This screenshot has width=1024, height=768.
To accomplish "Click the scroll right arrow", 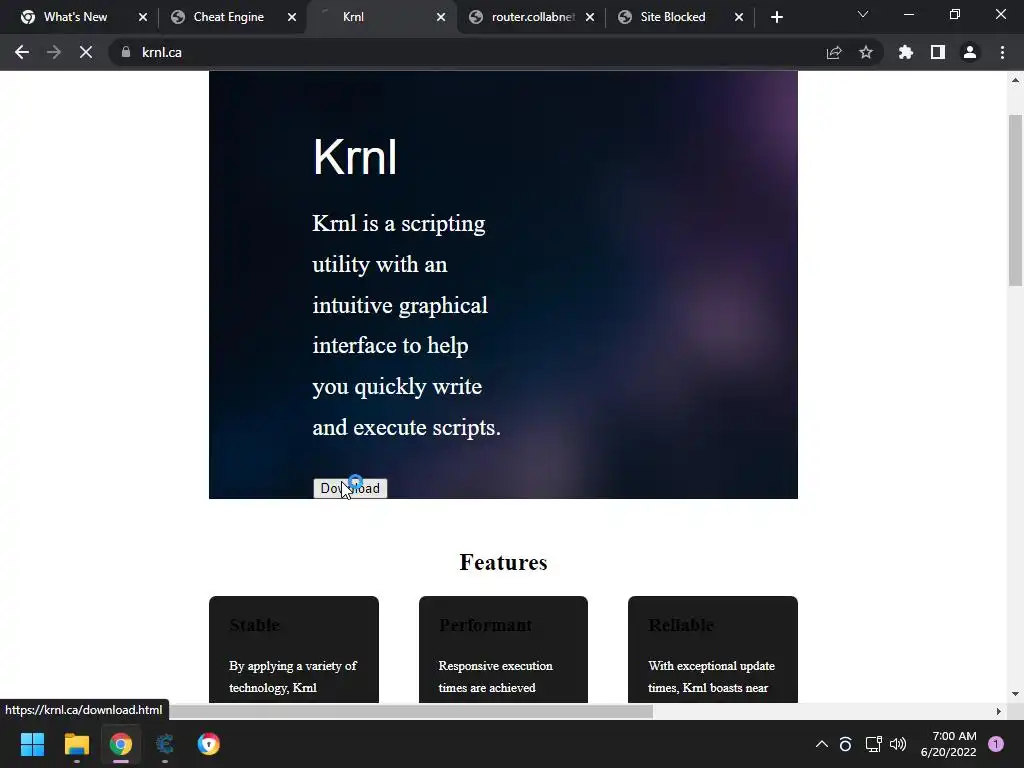I will 999,711.
